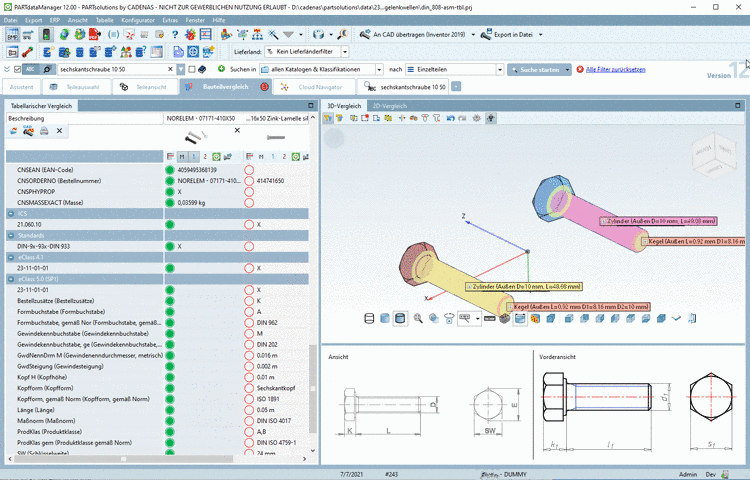Select the shaded cylinder with edges icon
The image size is (750, 480).
click(x=400, y=318)
